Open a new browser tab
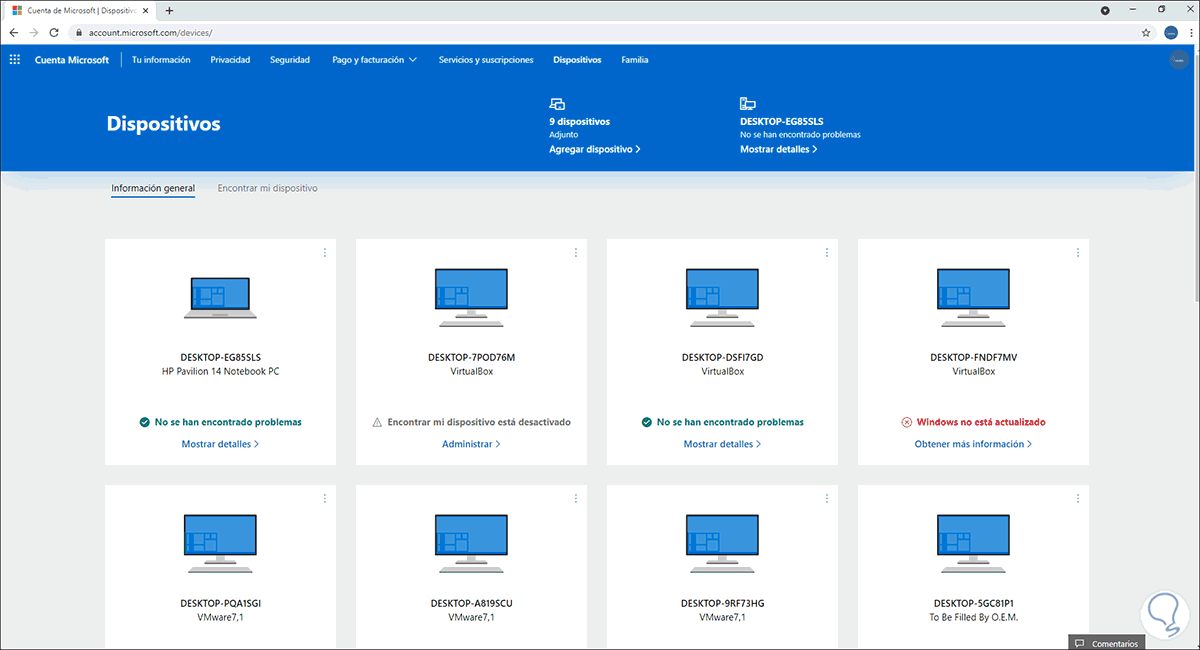The image size is (1200, 650). (x=169, y=10)
